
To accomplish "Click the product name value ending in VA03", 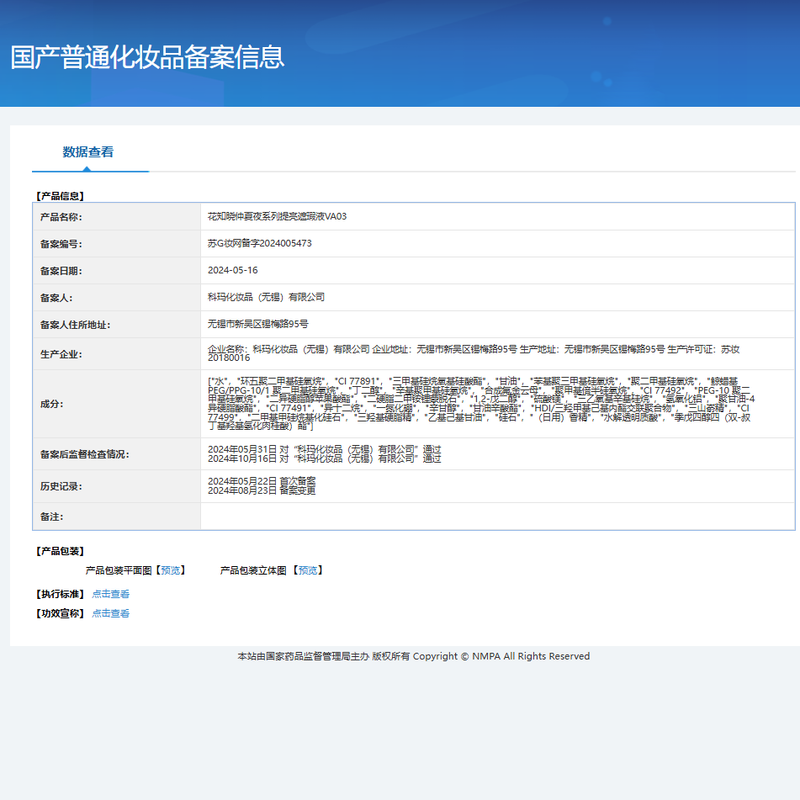I will [276, 216].
